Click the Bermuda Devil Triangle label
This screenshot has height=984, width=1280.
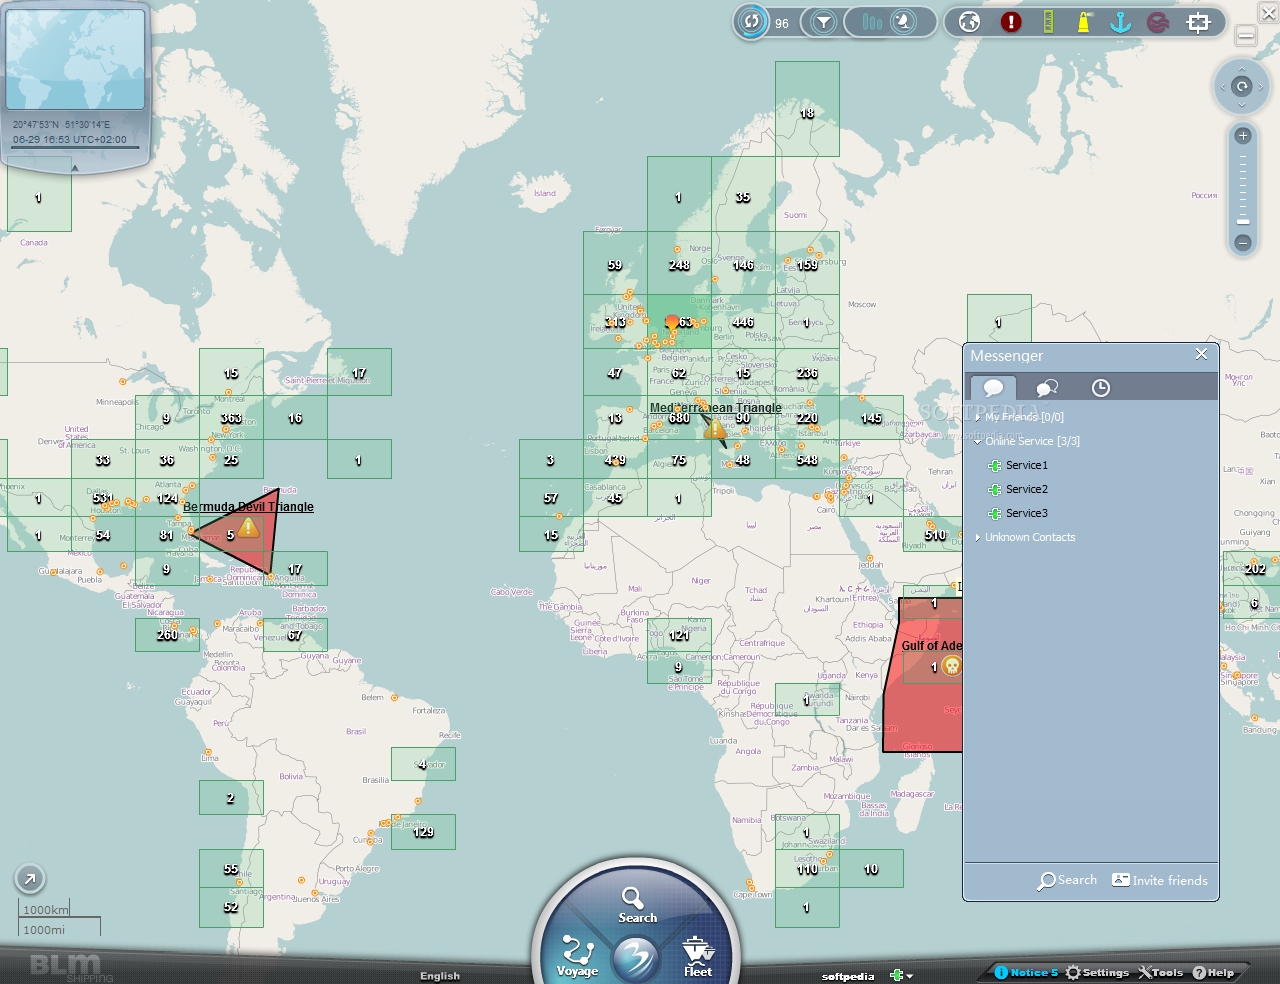(x=248, y=507)
